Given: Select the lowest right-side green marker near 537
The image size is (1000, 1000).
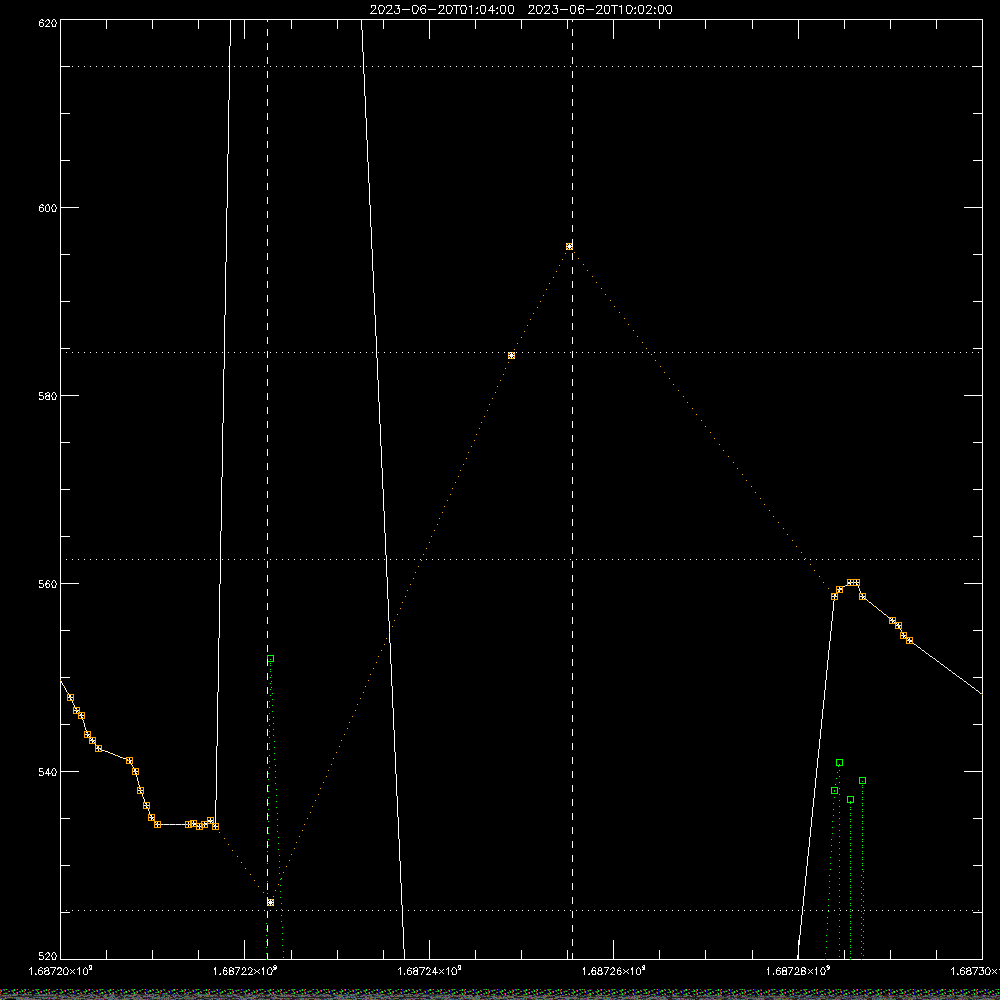Looking at the screenshot, I should click(851, 800).
